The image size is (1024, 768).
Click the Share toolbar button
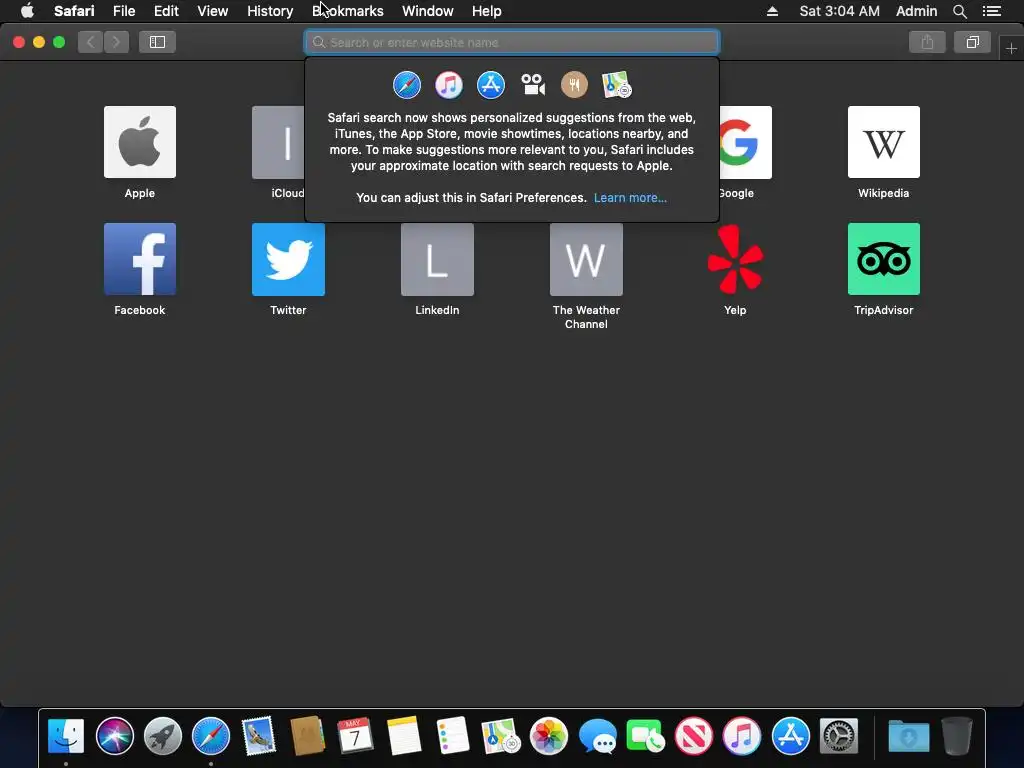coord(927,42)
